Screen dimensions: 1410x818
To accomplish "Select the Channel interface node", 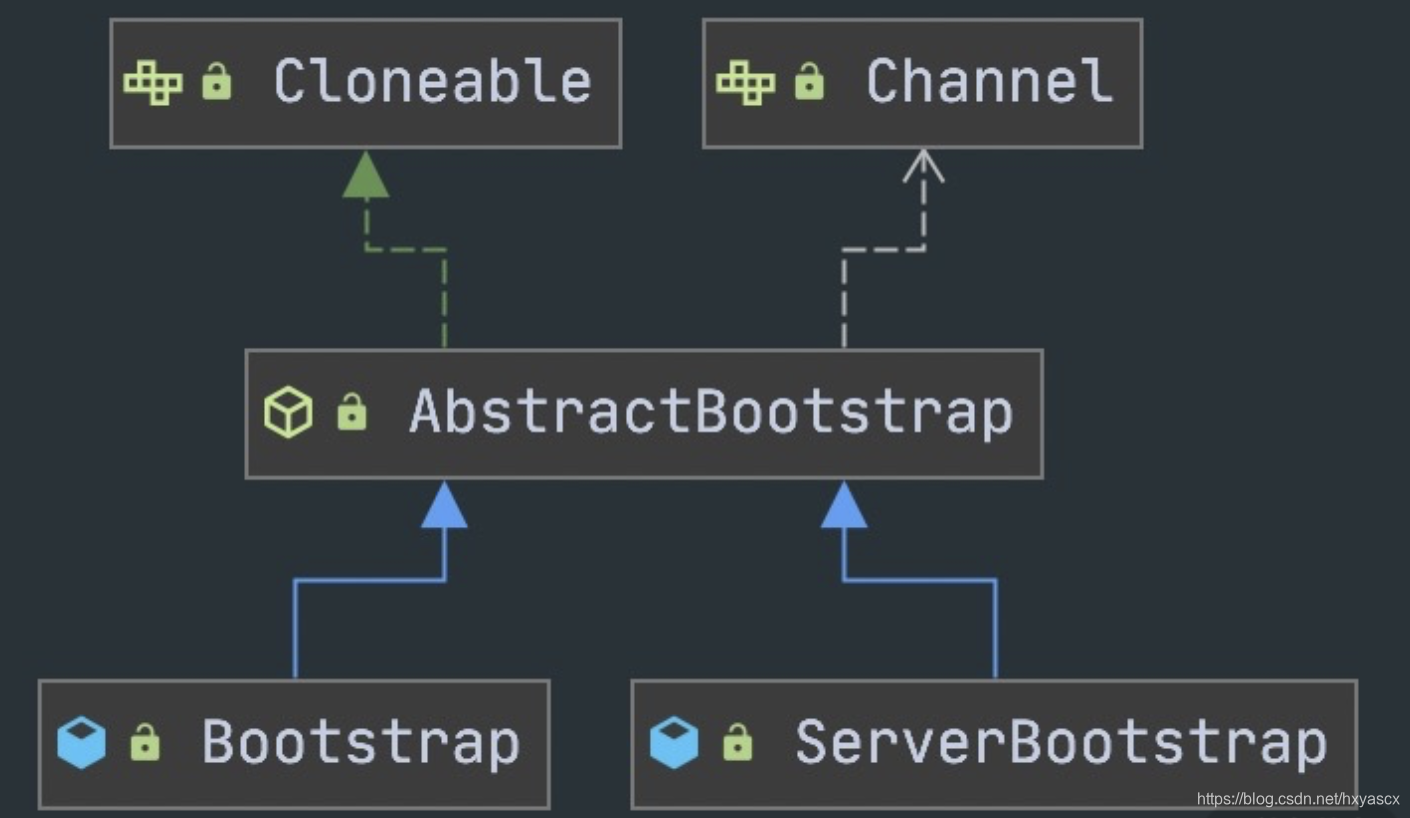I will click(922, 83).
